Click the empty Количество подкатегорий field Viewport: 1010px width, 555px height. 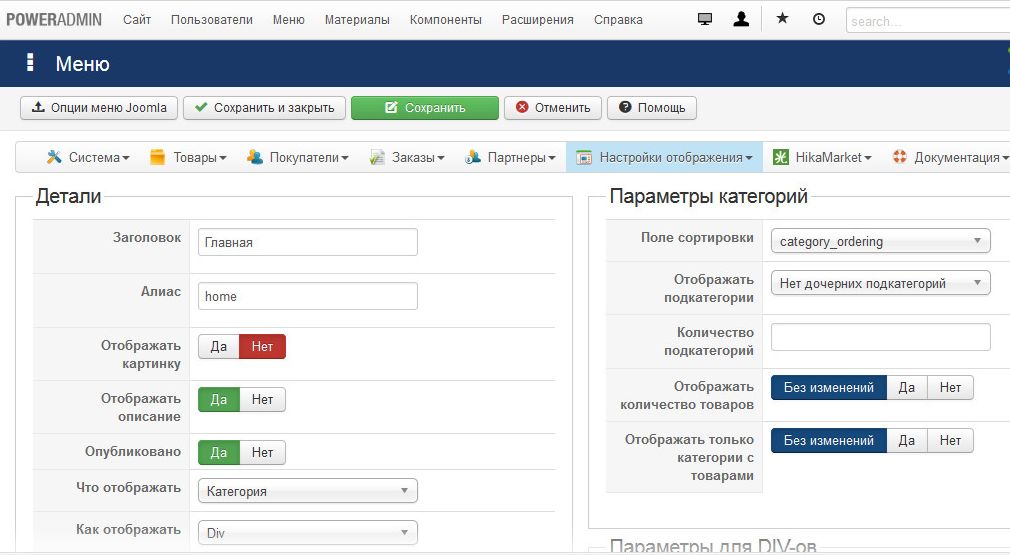(881, 337)
